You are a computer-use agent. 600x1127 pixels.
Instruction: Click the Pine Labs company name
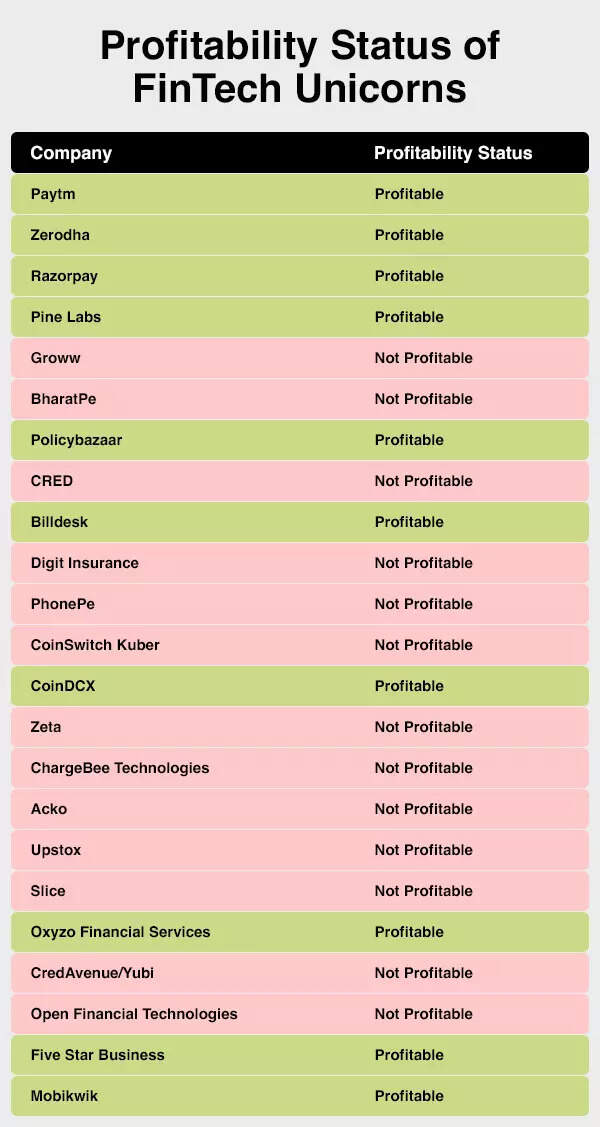point(66,317)
